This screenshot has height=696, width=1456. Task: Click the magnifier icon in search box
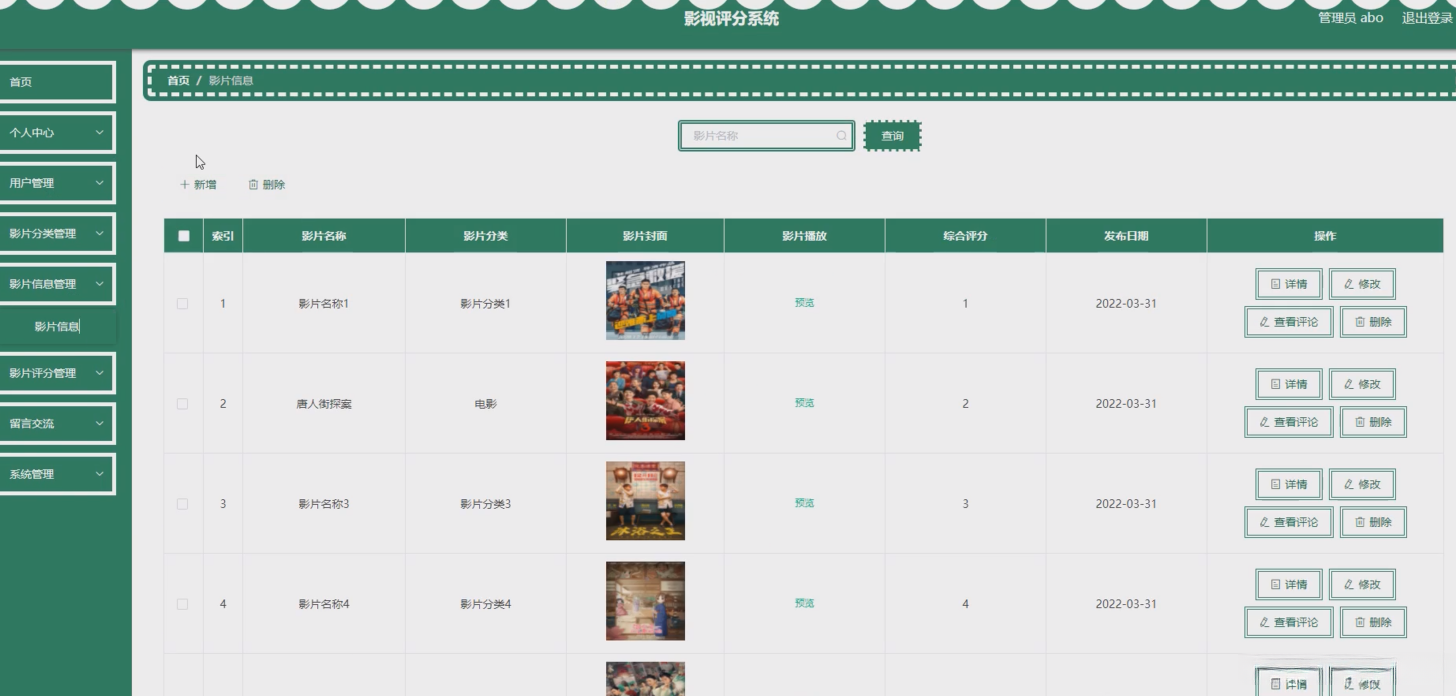pos(841,136)
